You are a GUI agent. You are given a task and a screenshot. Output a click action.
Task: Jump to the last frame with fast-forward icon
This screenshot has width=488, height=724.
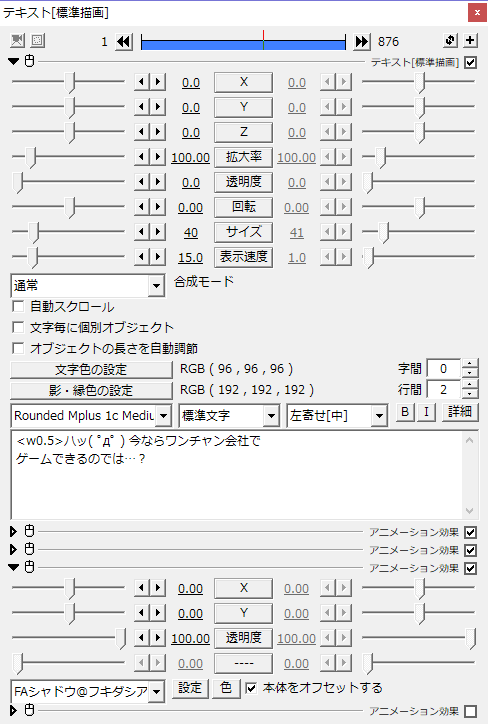[x=362, y=42]
